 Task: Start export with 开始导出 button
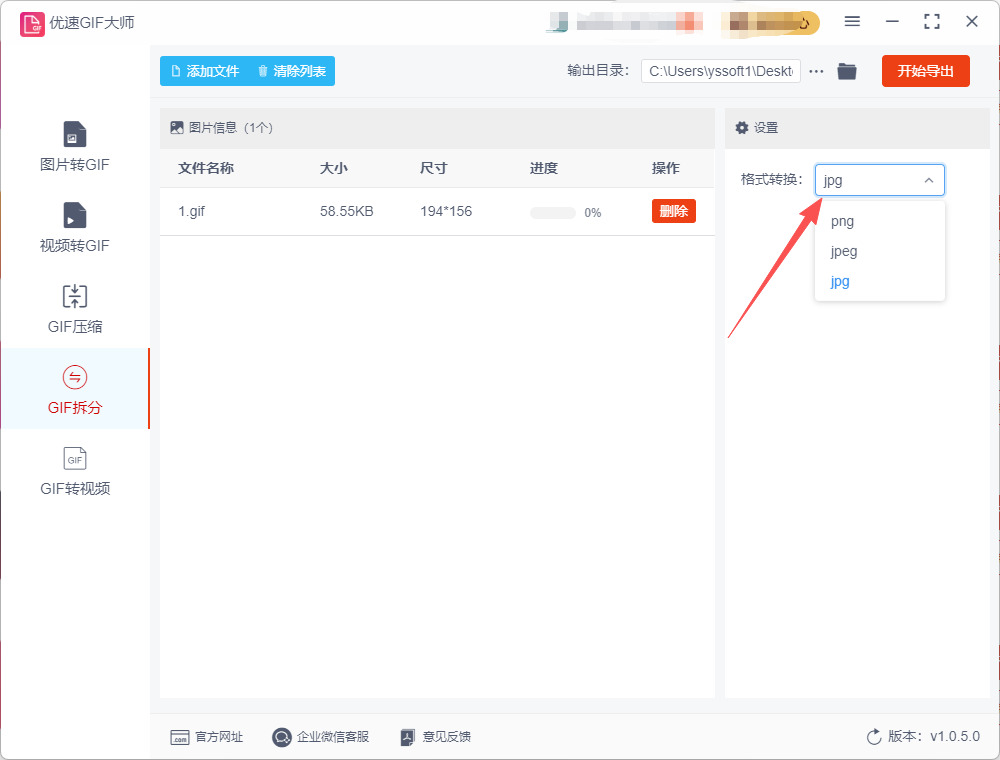tap(925, 71)
